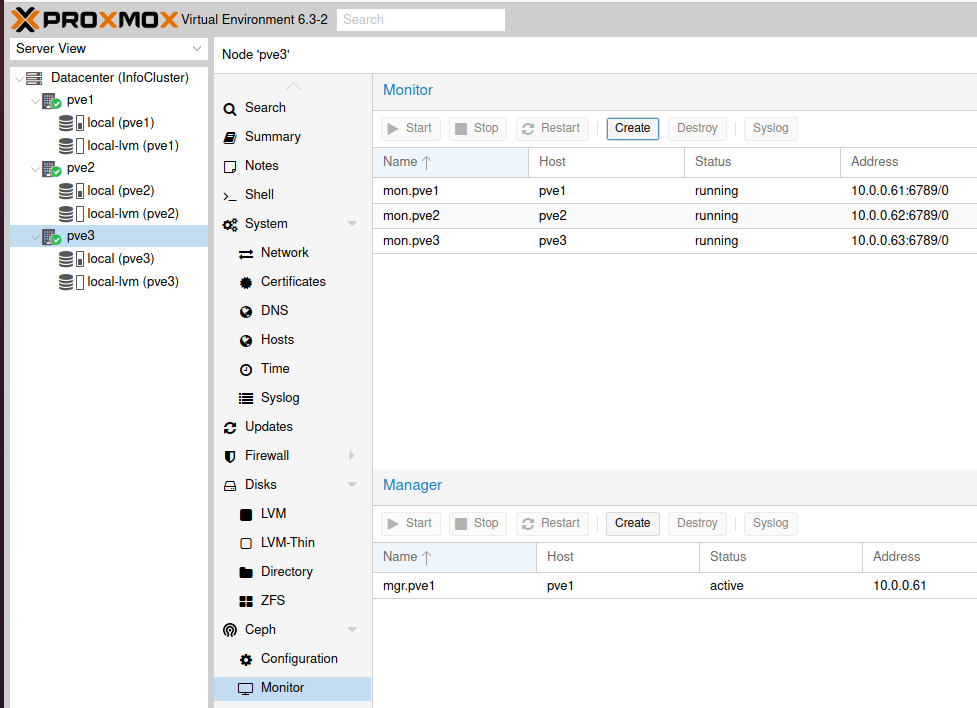
Task: Open the Summary menu entry
Action: coord(292,136)
